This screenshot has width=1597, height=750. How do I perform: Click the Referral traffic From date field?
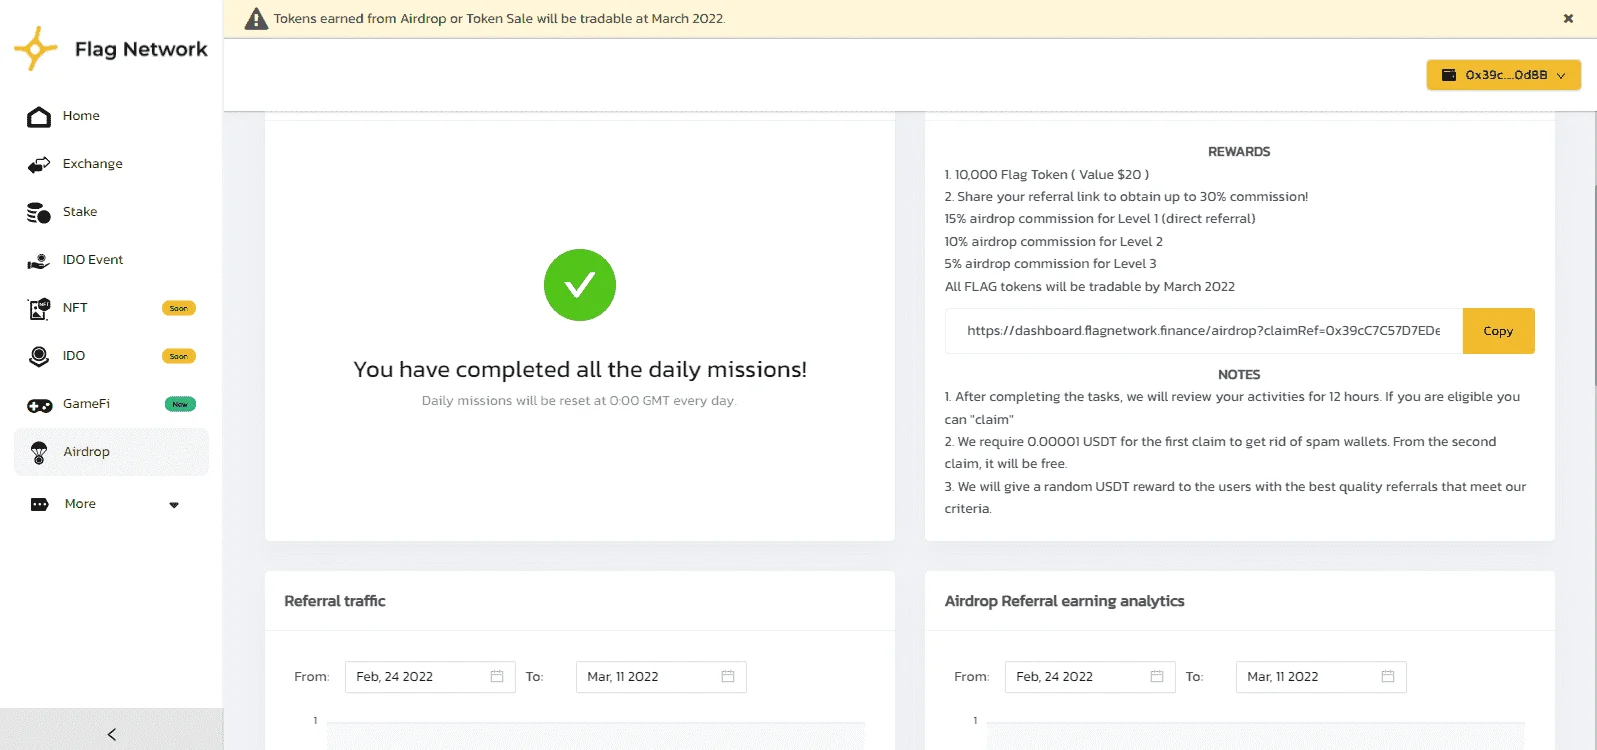[430, 677]
